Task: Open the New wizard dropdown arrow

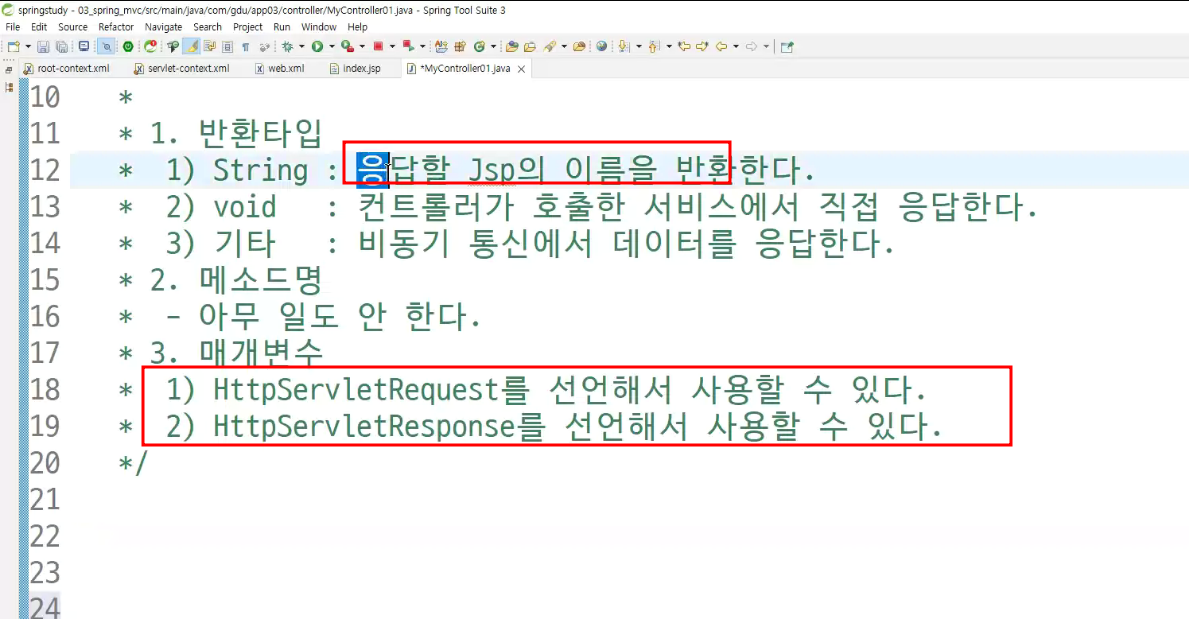Action: [28, 47]
